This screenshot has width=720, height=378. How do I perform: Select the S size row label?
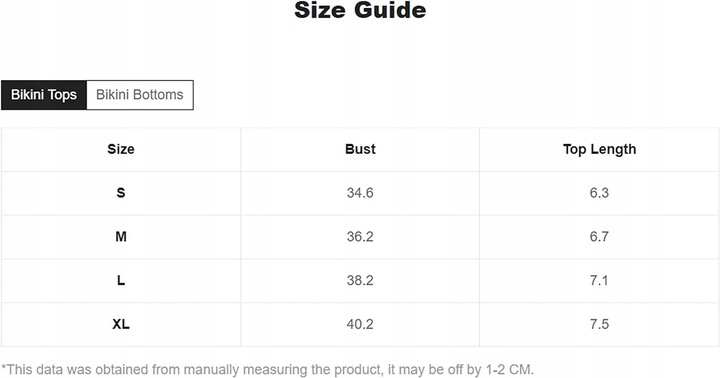click(x=121, y=193)
